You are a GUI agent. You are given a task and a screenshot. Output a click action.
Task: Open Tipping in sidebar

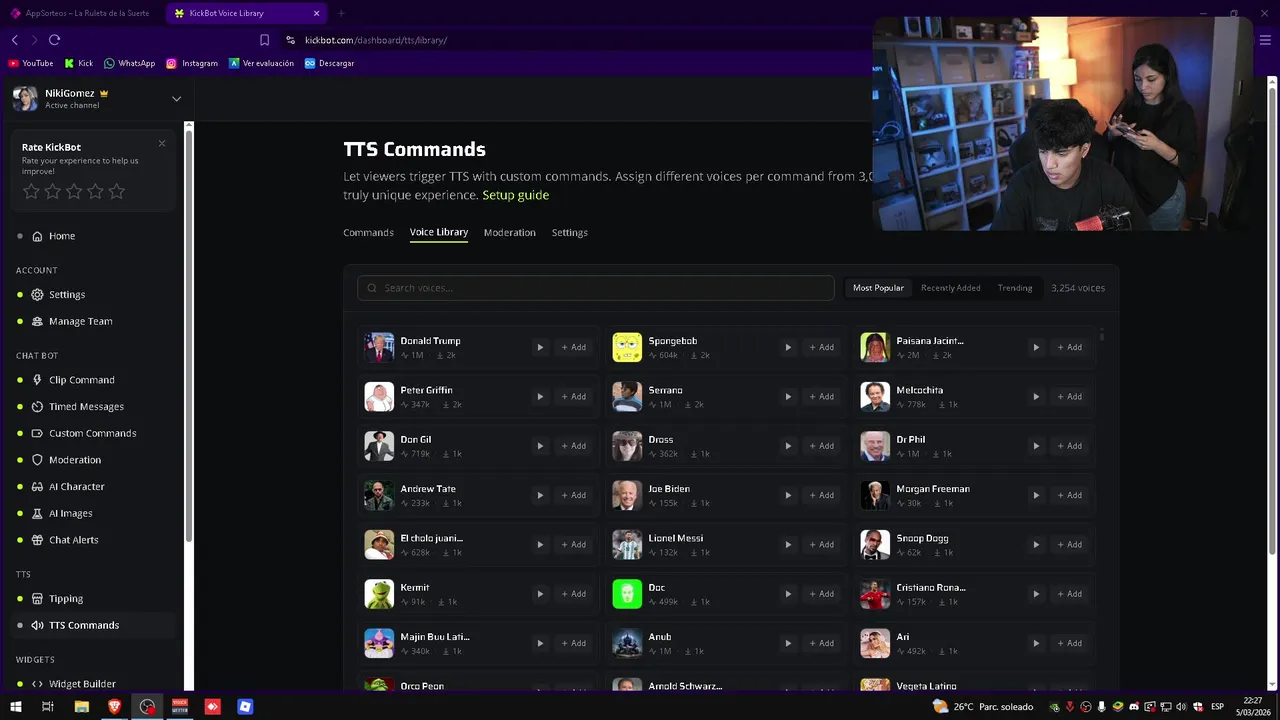coord(57,599)
